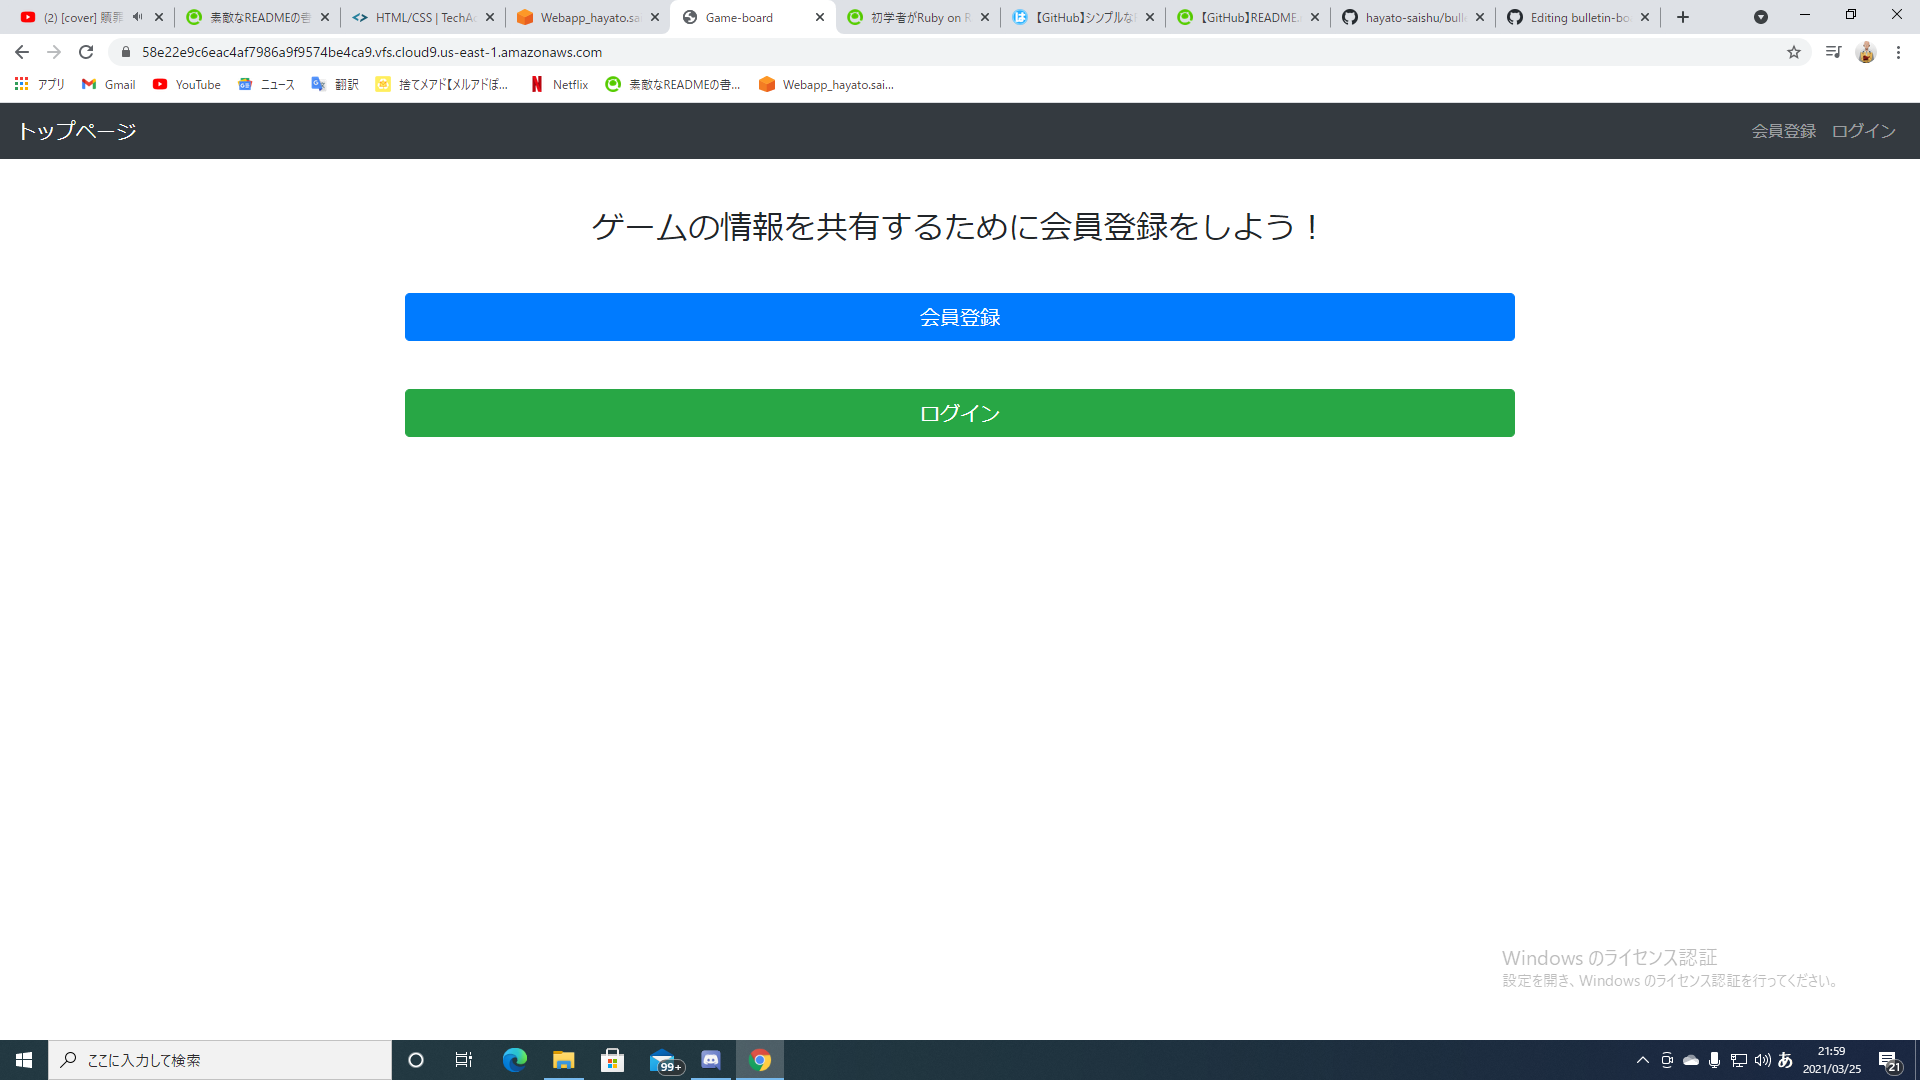The image size is (1920, 1080).
Task: Toggle the IME input mode あ
Action: pos(1784,1060)
